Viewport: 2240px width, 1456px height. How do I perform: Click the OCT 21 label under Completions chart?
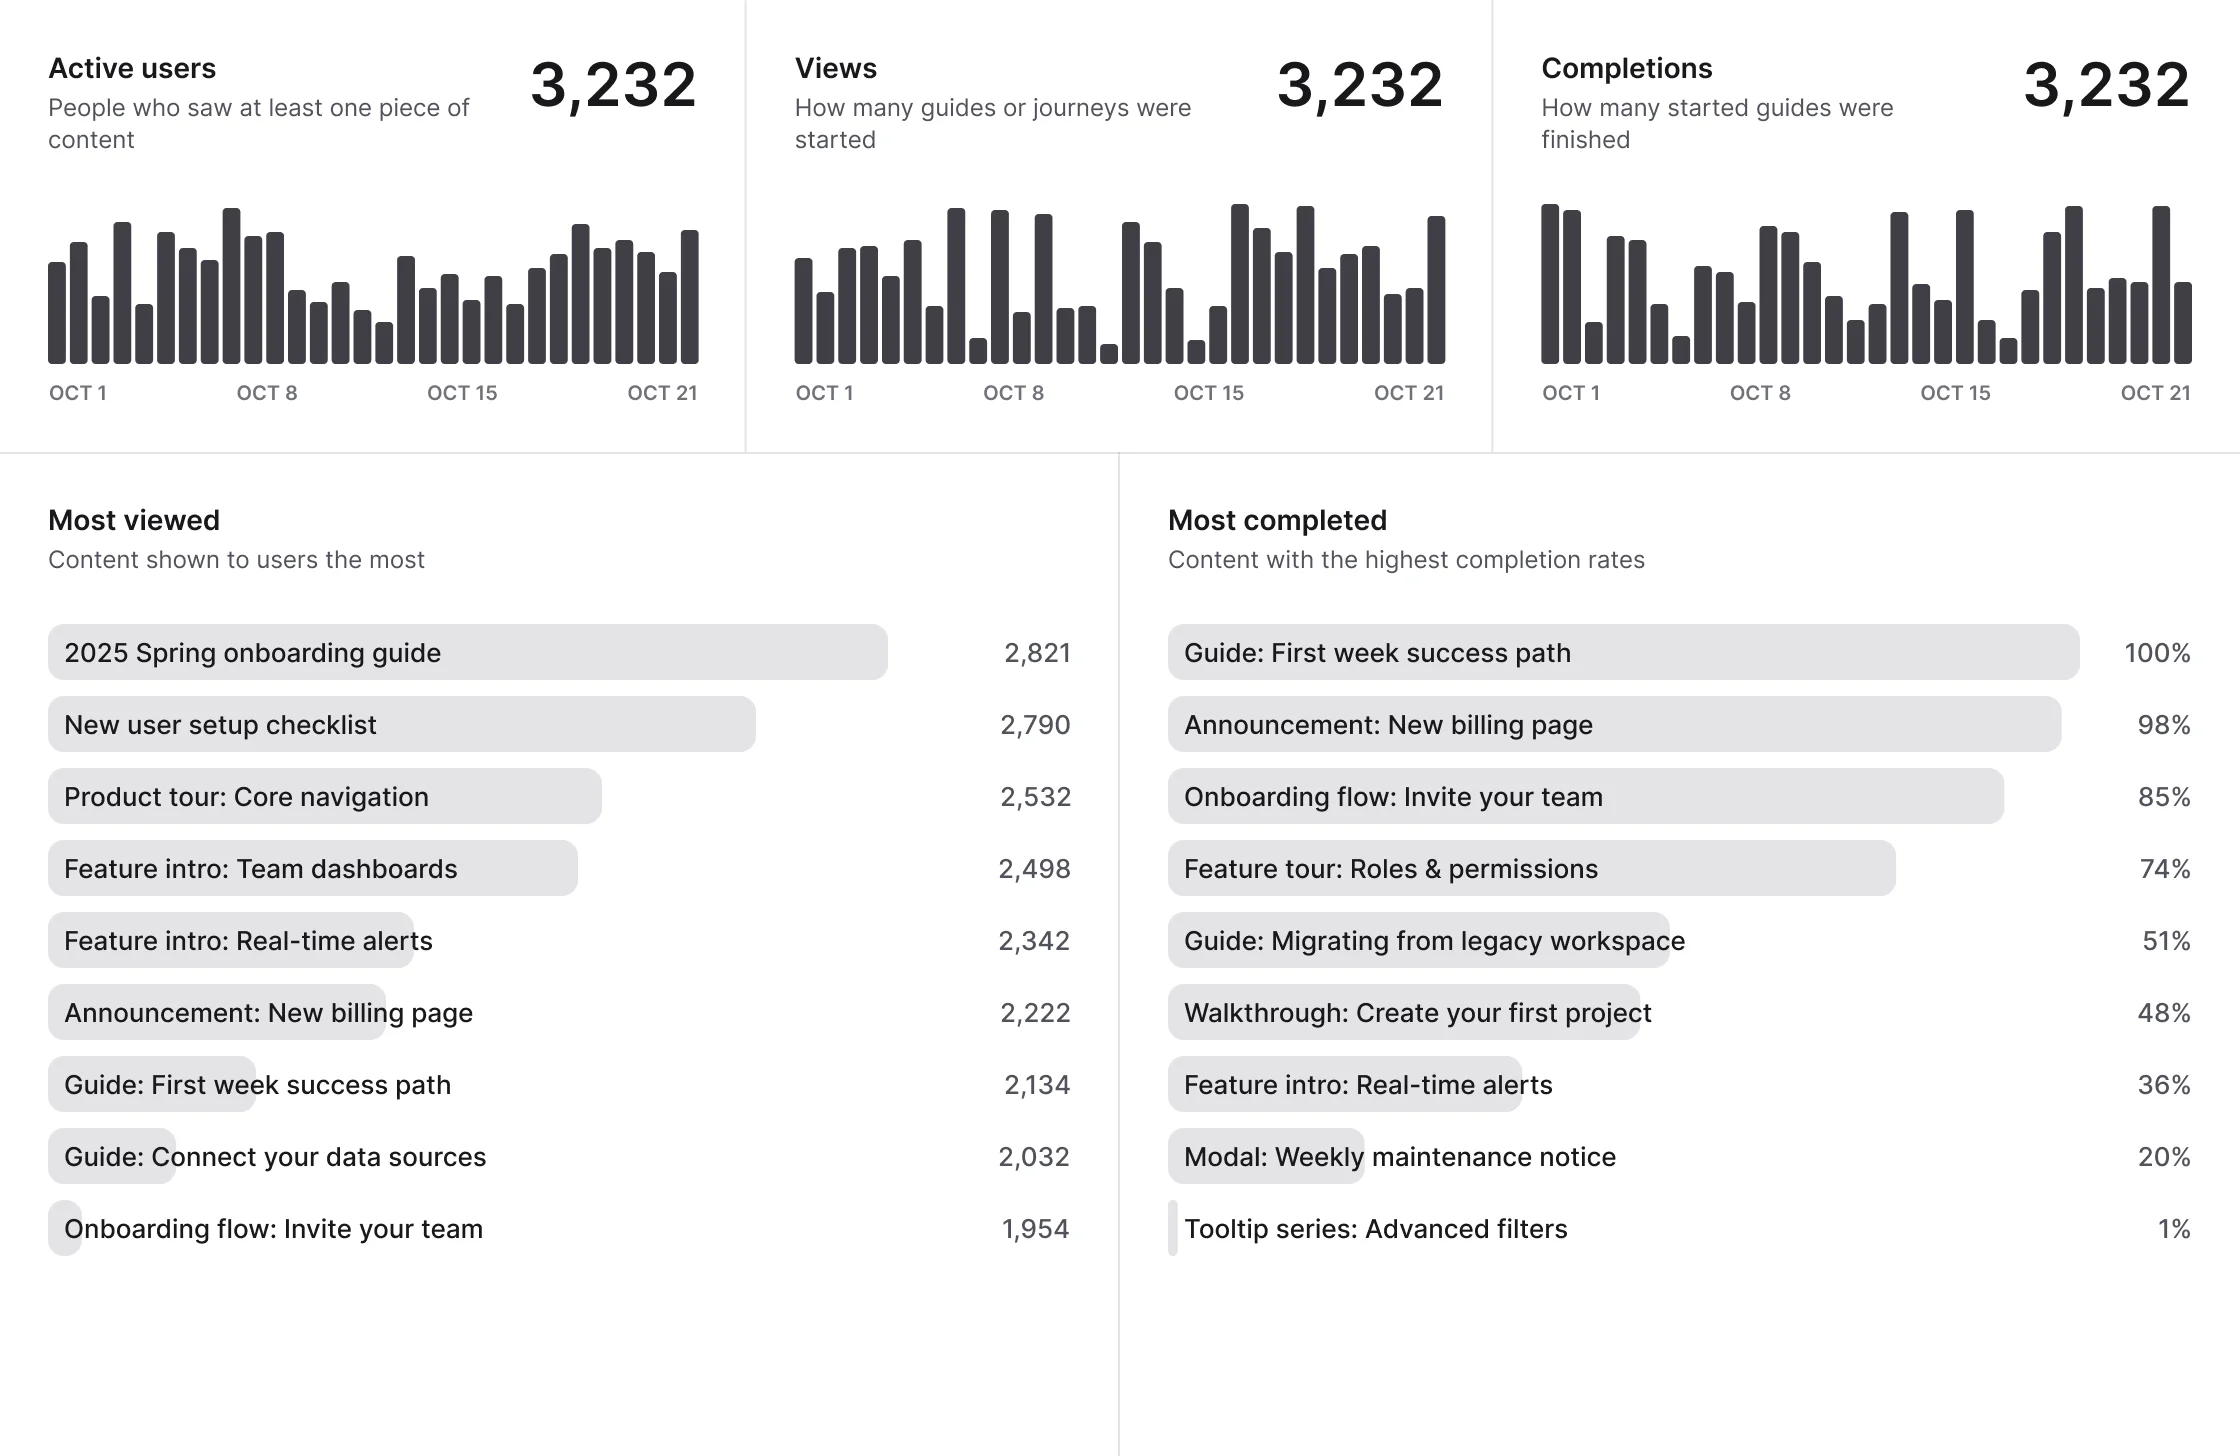point(2155,393)
